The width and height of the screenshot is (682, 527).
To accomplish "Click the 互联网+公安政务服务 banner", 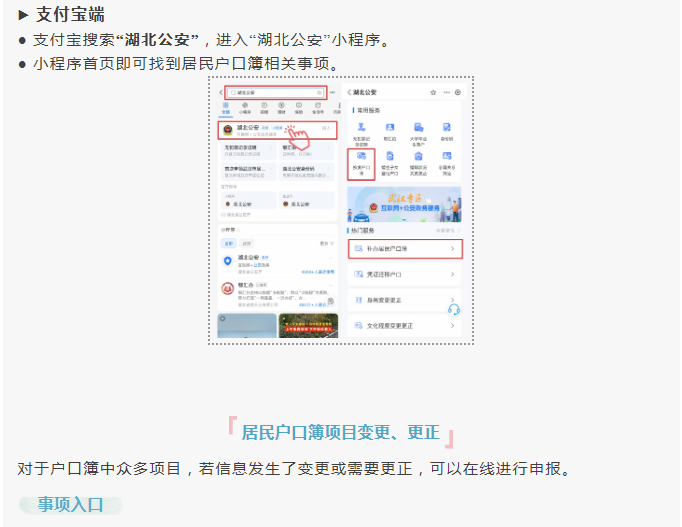I will click(404, 205).
